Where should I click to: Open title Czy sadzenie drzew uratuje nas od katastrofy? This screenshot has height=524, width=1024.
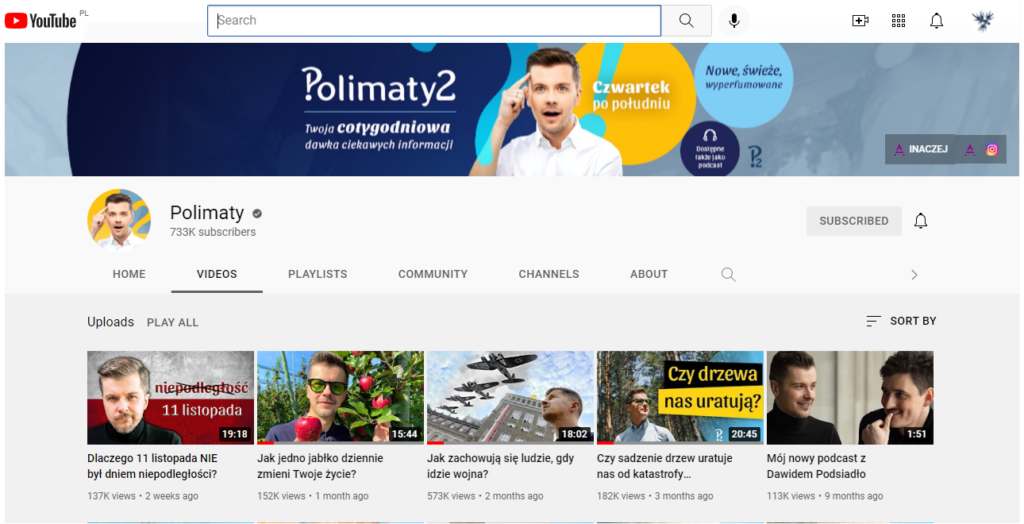pyautogui.click(x=665, y=467)
